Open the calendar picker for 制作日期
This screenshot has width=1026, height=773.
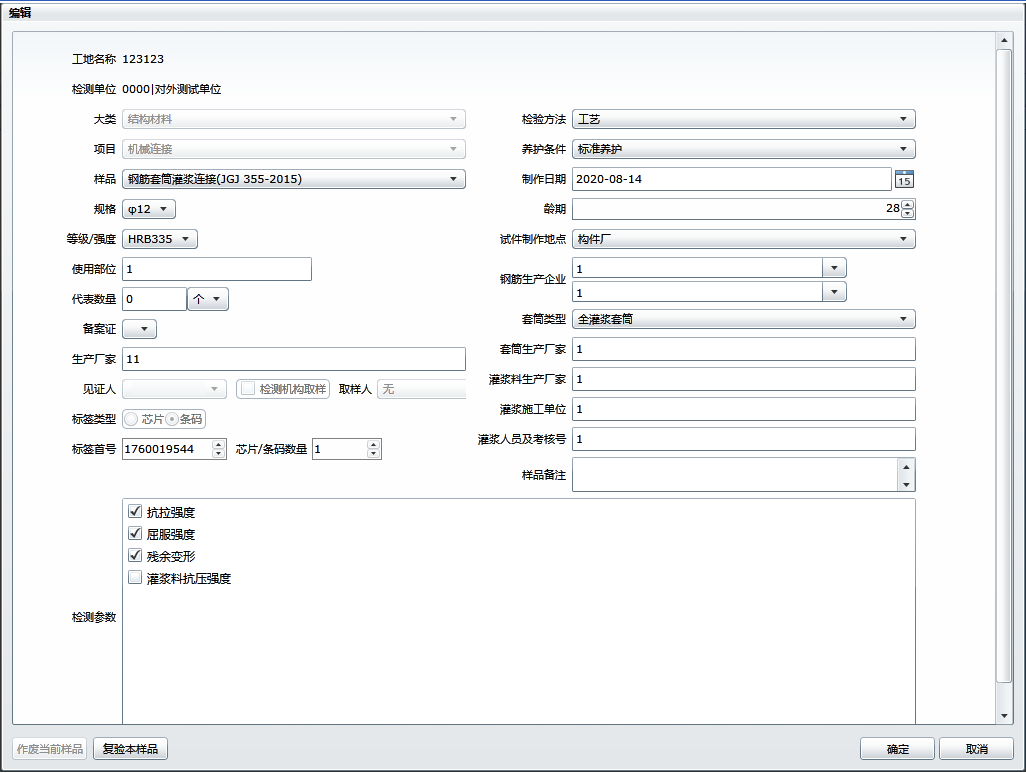coord(904,179)
